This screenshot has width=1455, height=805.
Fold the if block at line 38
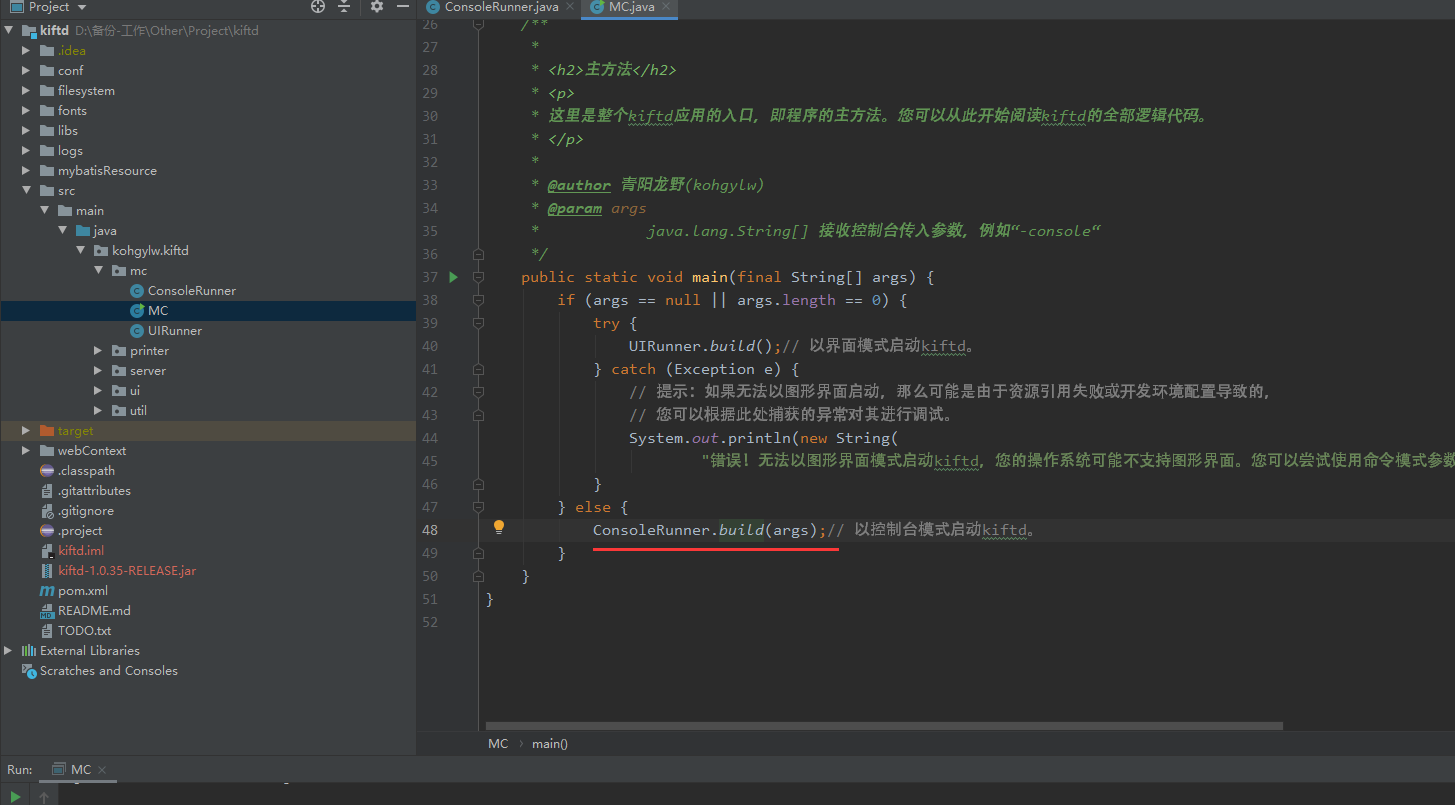coord(478,300)
